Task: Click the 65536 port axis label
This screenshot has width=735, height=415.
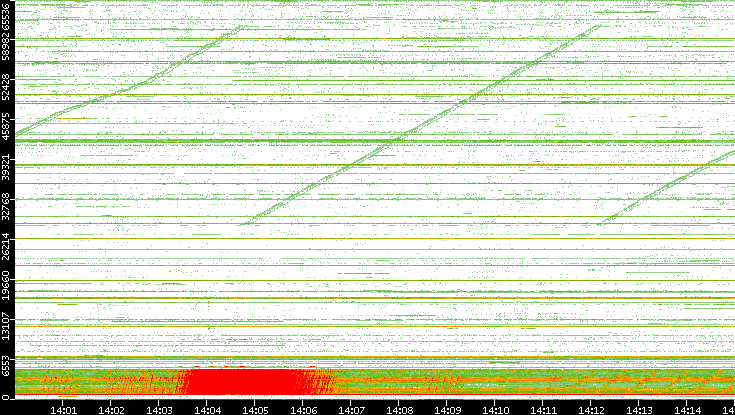Action: tap(7, 20)
